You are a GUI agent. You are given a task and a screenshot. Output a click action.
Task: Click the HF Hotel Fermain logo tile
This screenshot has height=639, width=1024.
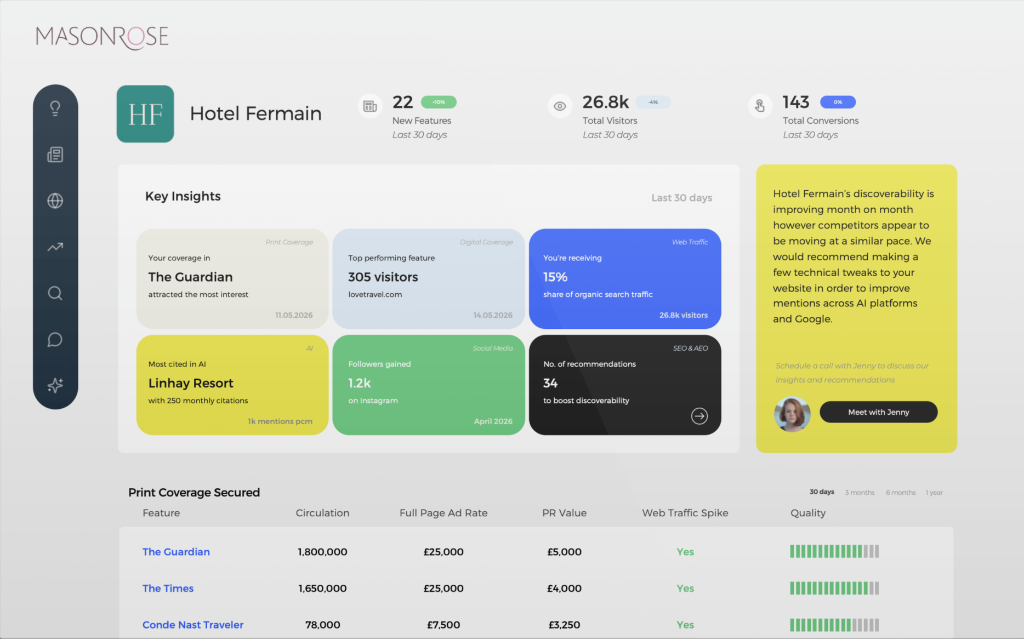[x=145, y=114]
